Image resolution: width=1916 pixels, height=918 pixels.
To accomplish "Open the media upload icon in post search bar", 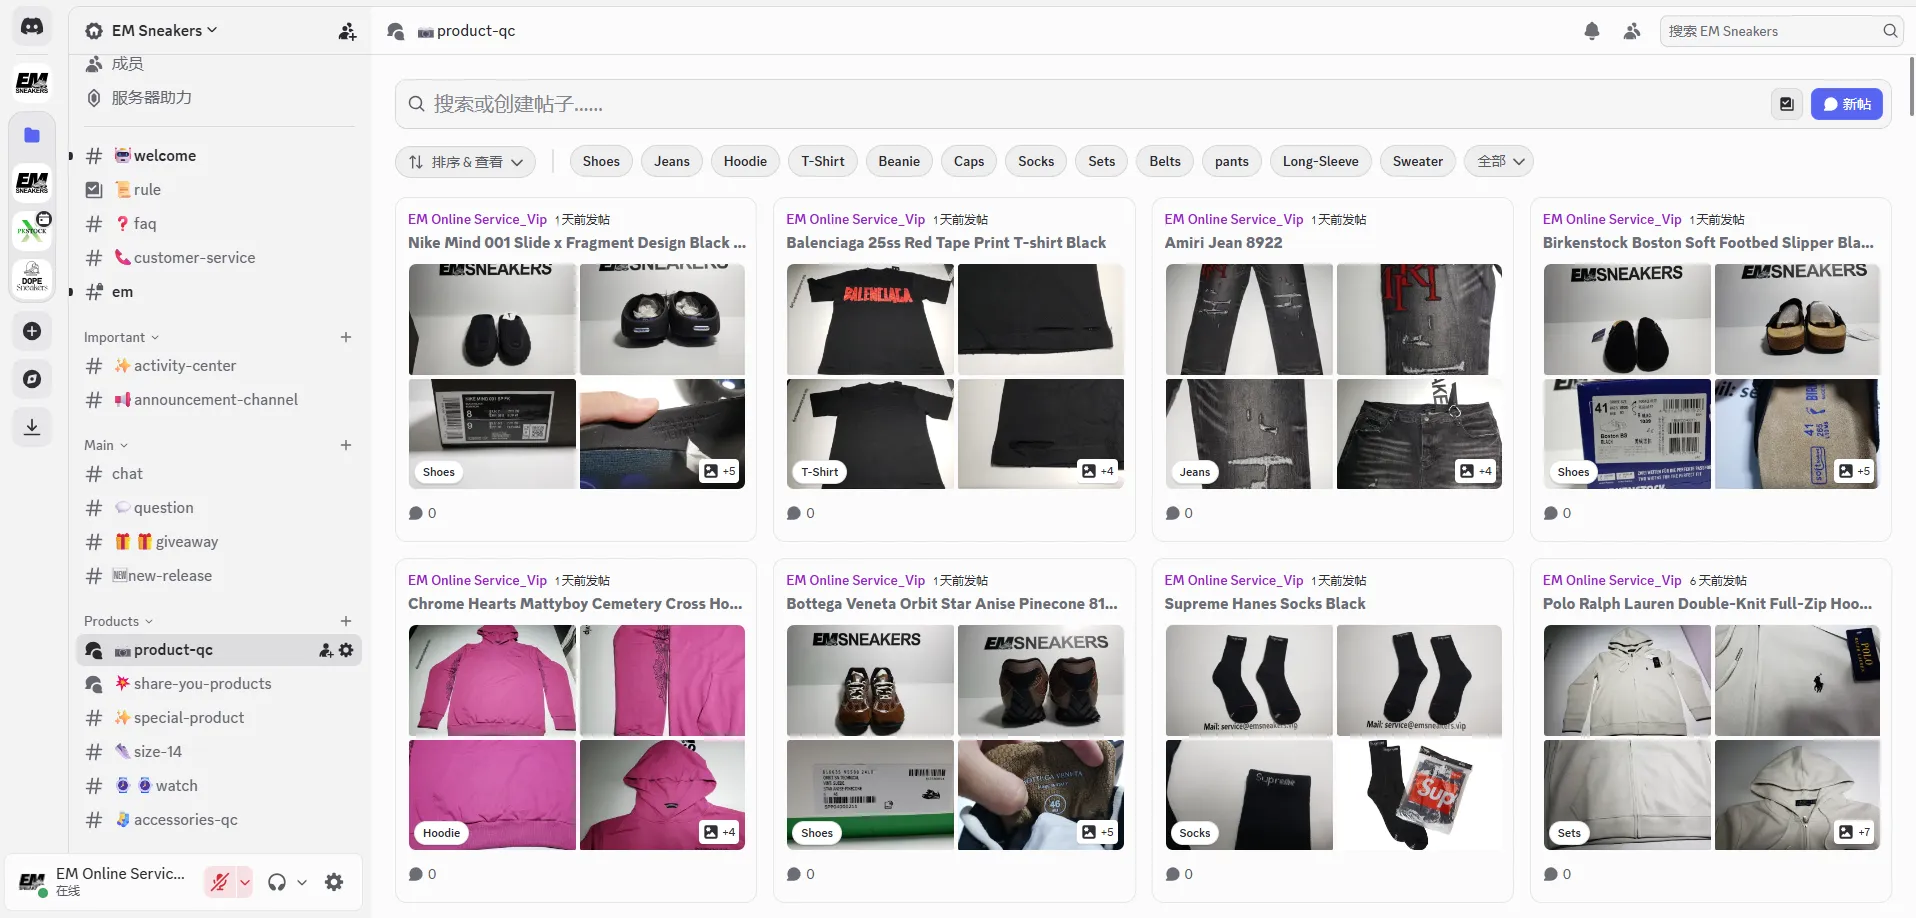I will pyautogui.click(x=1787, y=104).
